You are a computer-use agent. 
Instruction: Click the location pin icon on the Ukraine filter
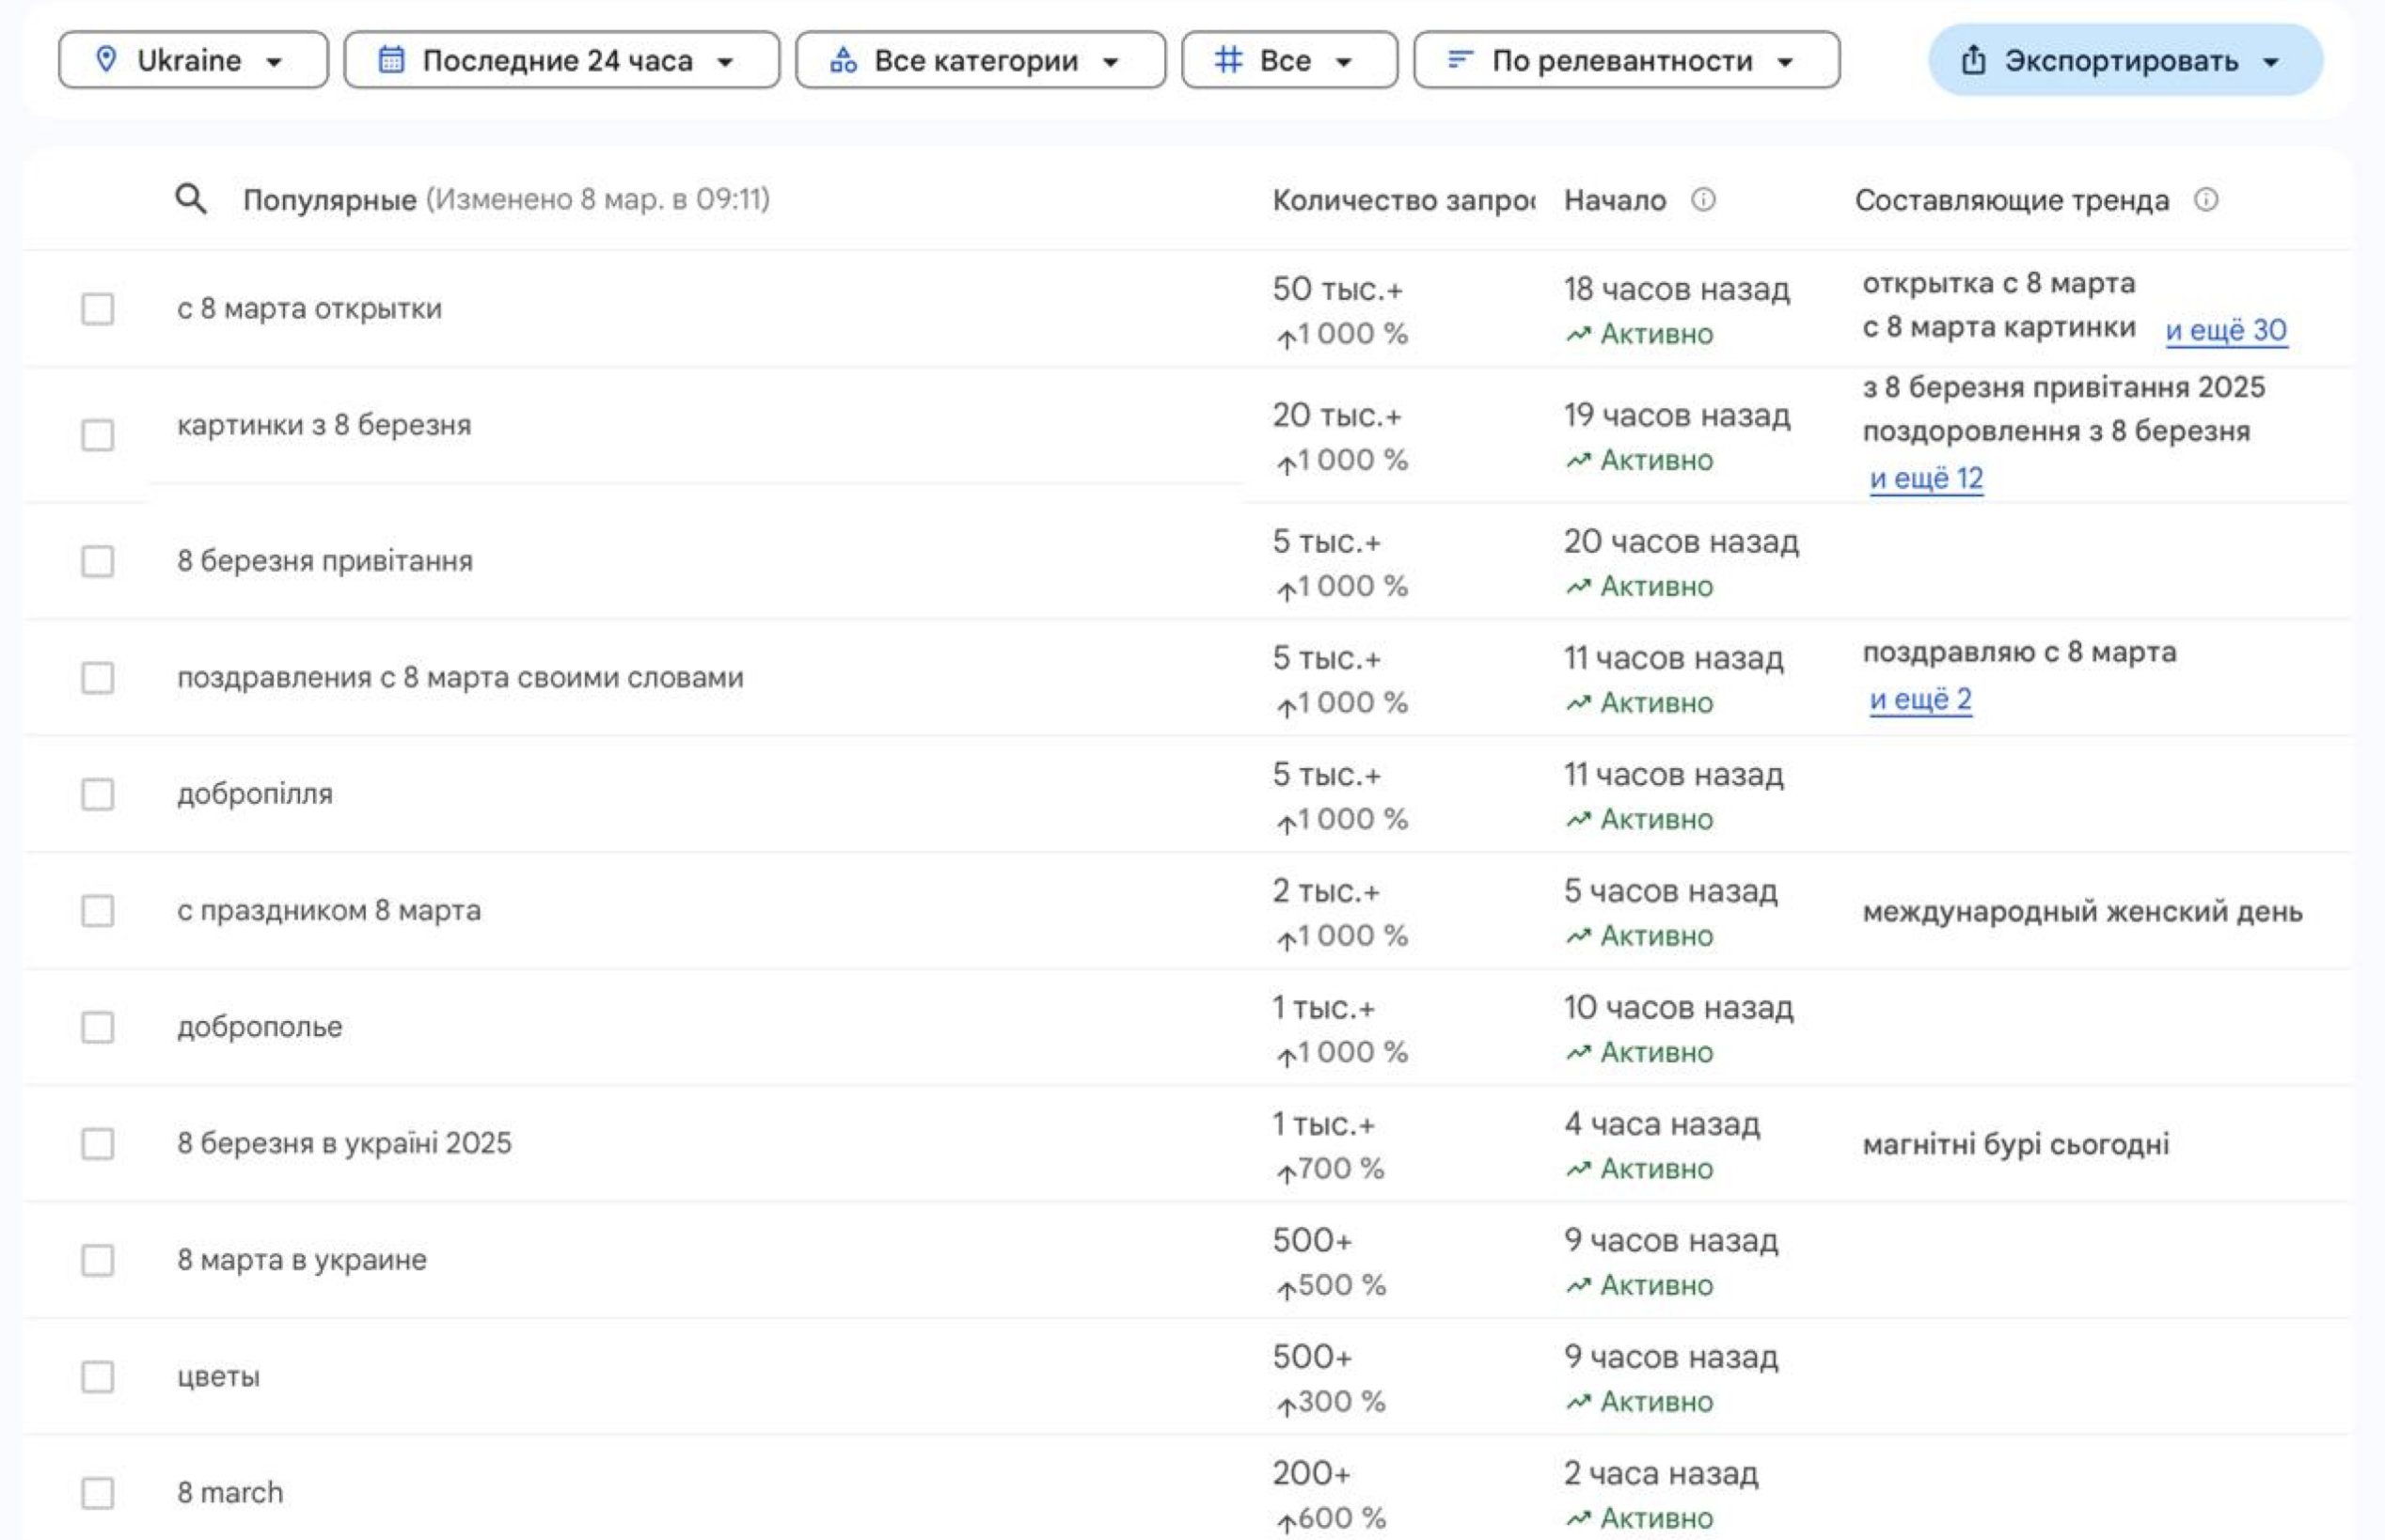click(105, 60)
